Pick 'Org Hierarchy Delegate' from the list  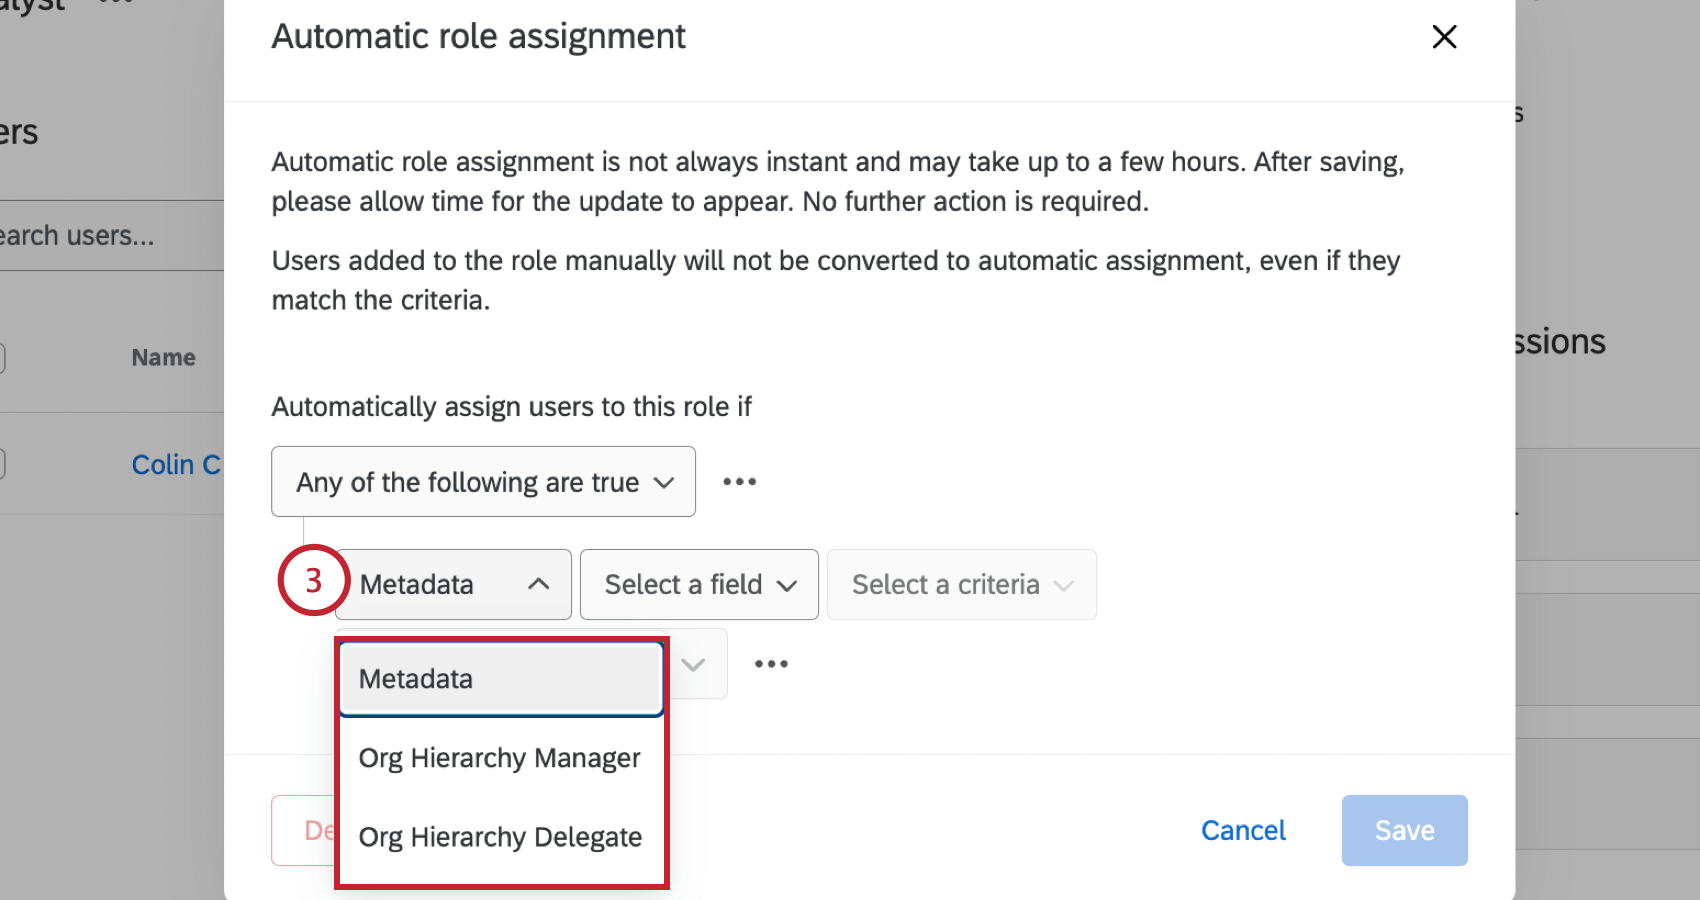tap(500, 837)
